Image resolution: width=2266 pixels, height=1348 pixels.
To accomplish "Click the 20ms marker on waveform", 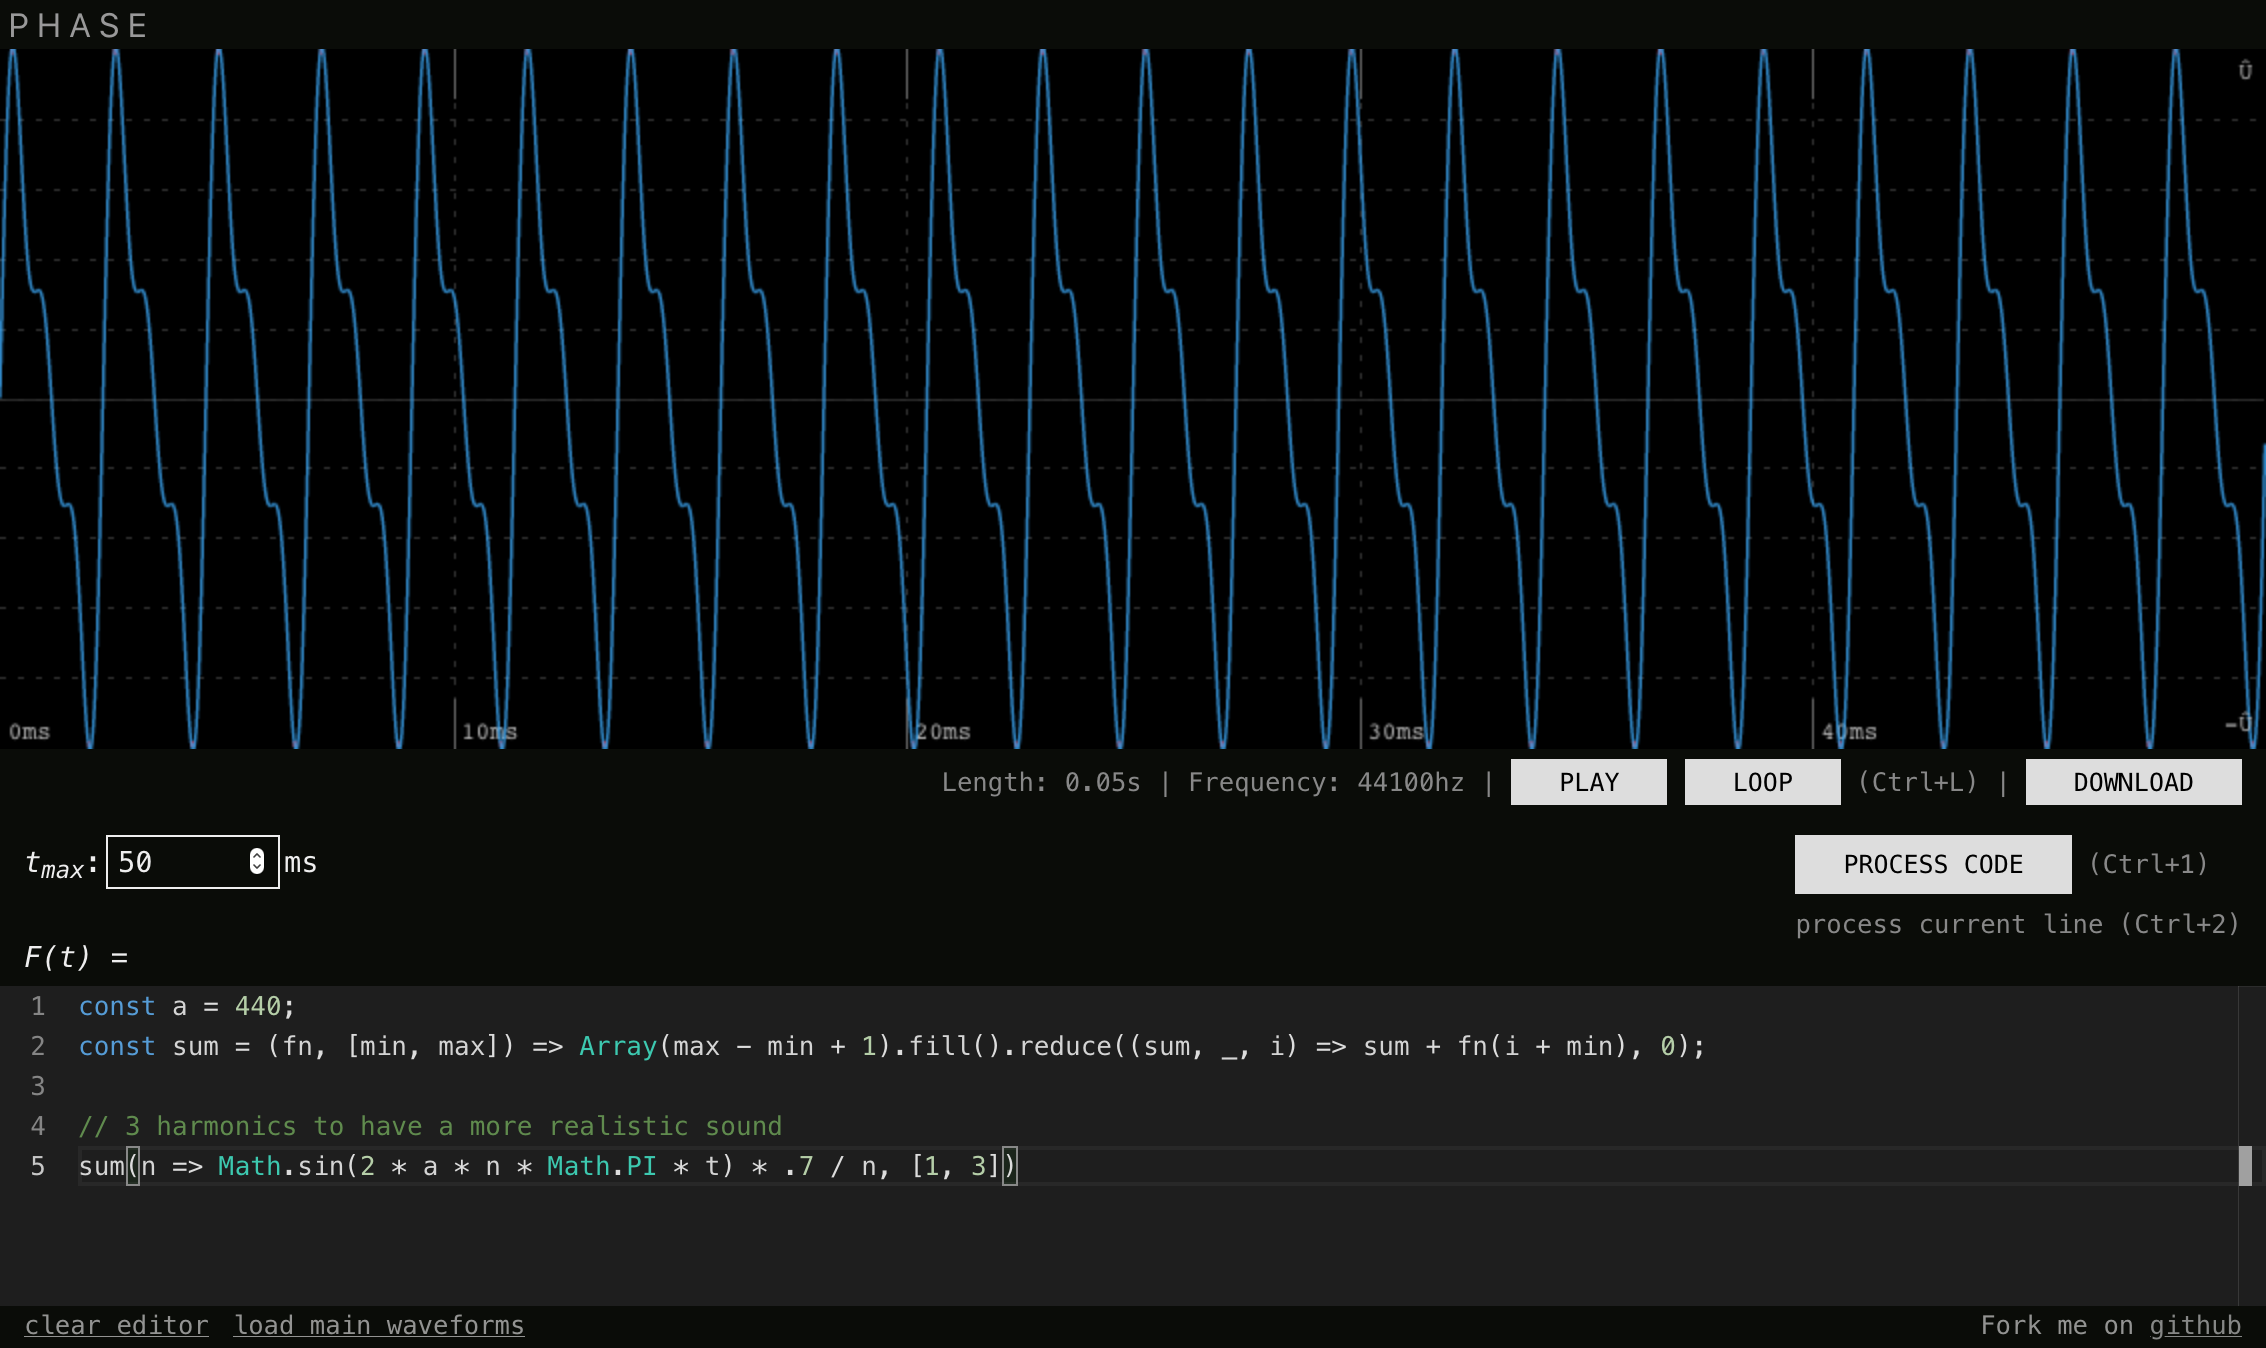I will [943, 731].
